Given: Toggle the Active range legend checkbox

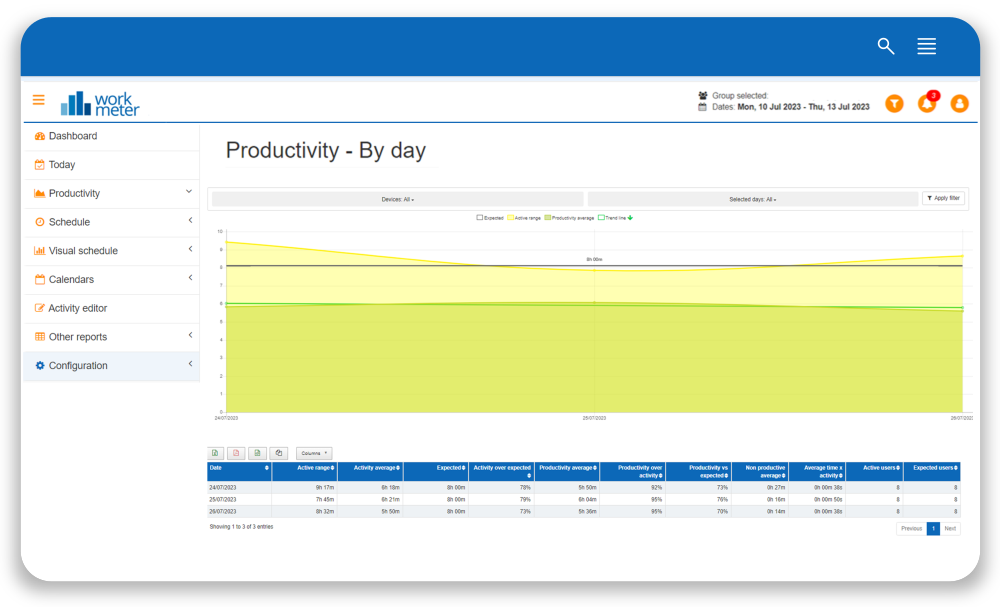Looking at the screenshot, I should coord(510,216).
